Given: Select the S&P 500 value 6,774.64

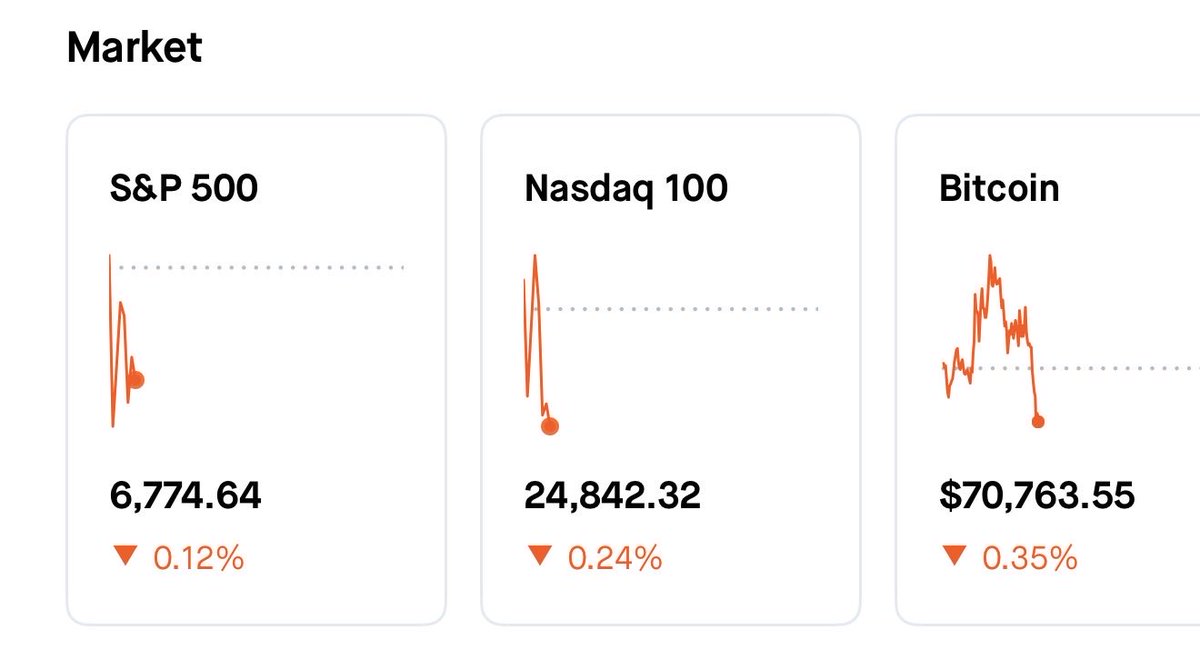Looking at the screenshot, I should pos(185,495).
